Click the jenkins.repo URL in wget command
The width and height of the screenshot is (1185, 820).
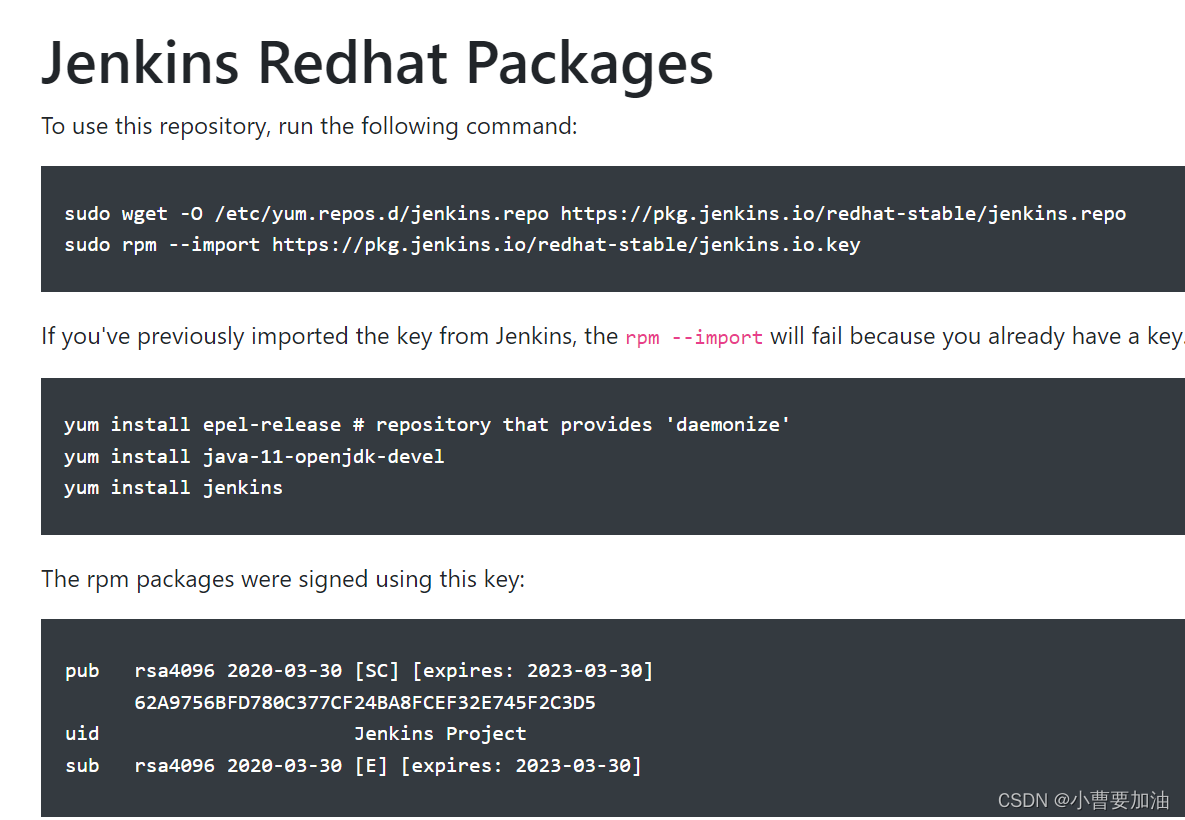pyautogui.click(x=843, y=214)
